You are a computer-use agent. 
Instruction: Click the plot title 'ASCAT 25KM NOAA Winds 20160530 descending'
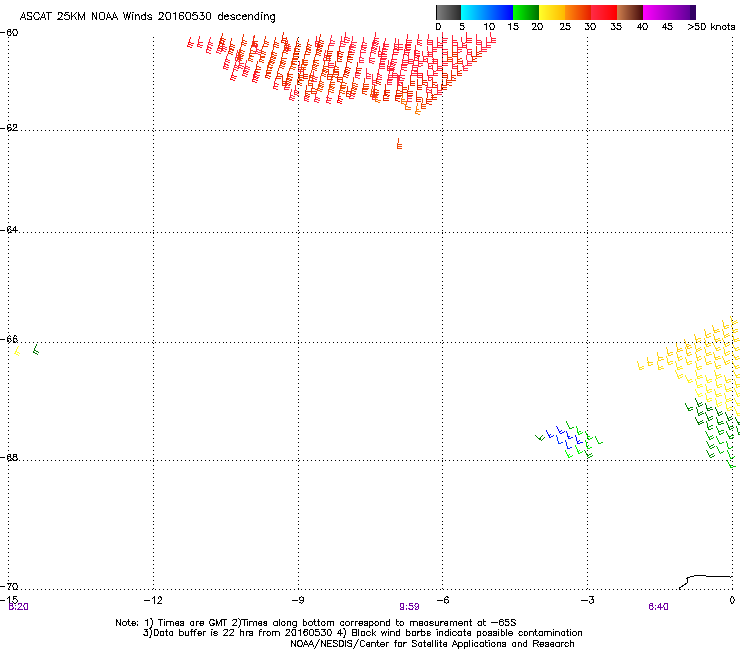[x=147, y=17]
